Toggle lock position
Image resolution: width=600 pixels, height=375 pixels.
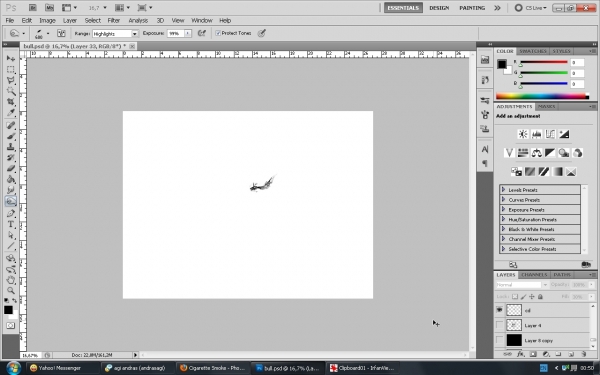[532, 297]
